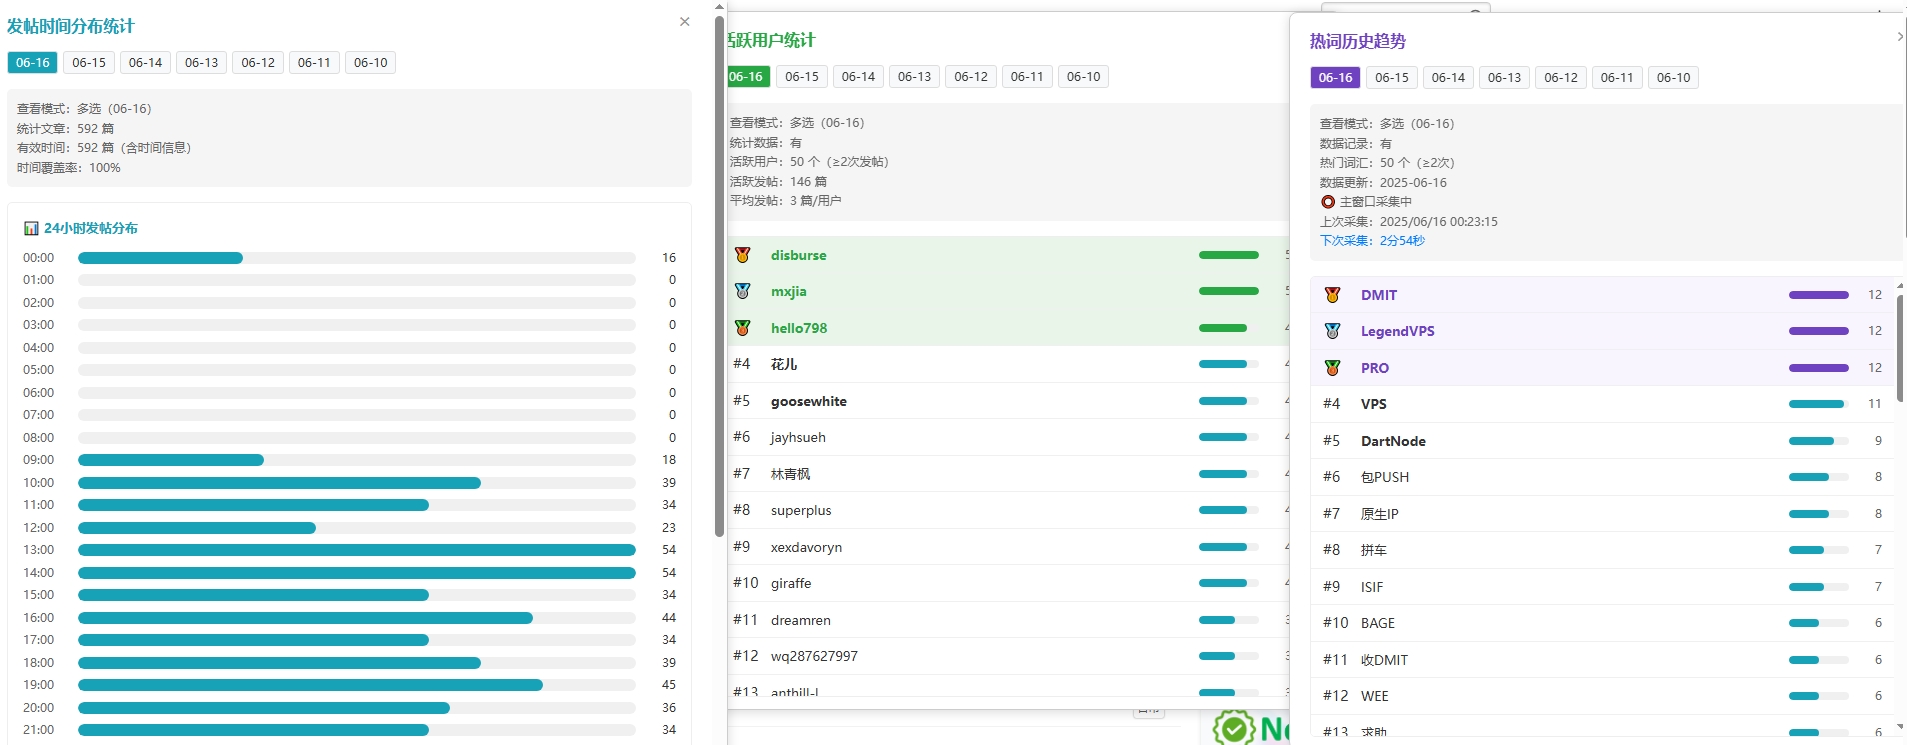Click the silver medal icon beside mxjia
Screen dimensions: 1907x745
pos(743,291)
